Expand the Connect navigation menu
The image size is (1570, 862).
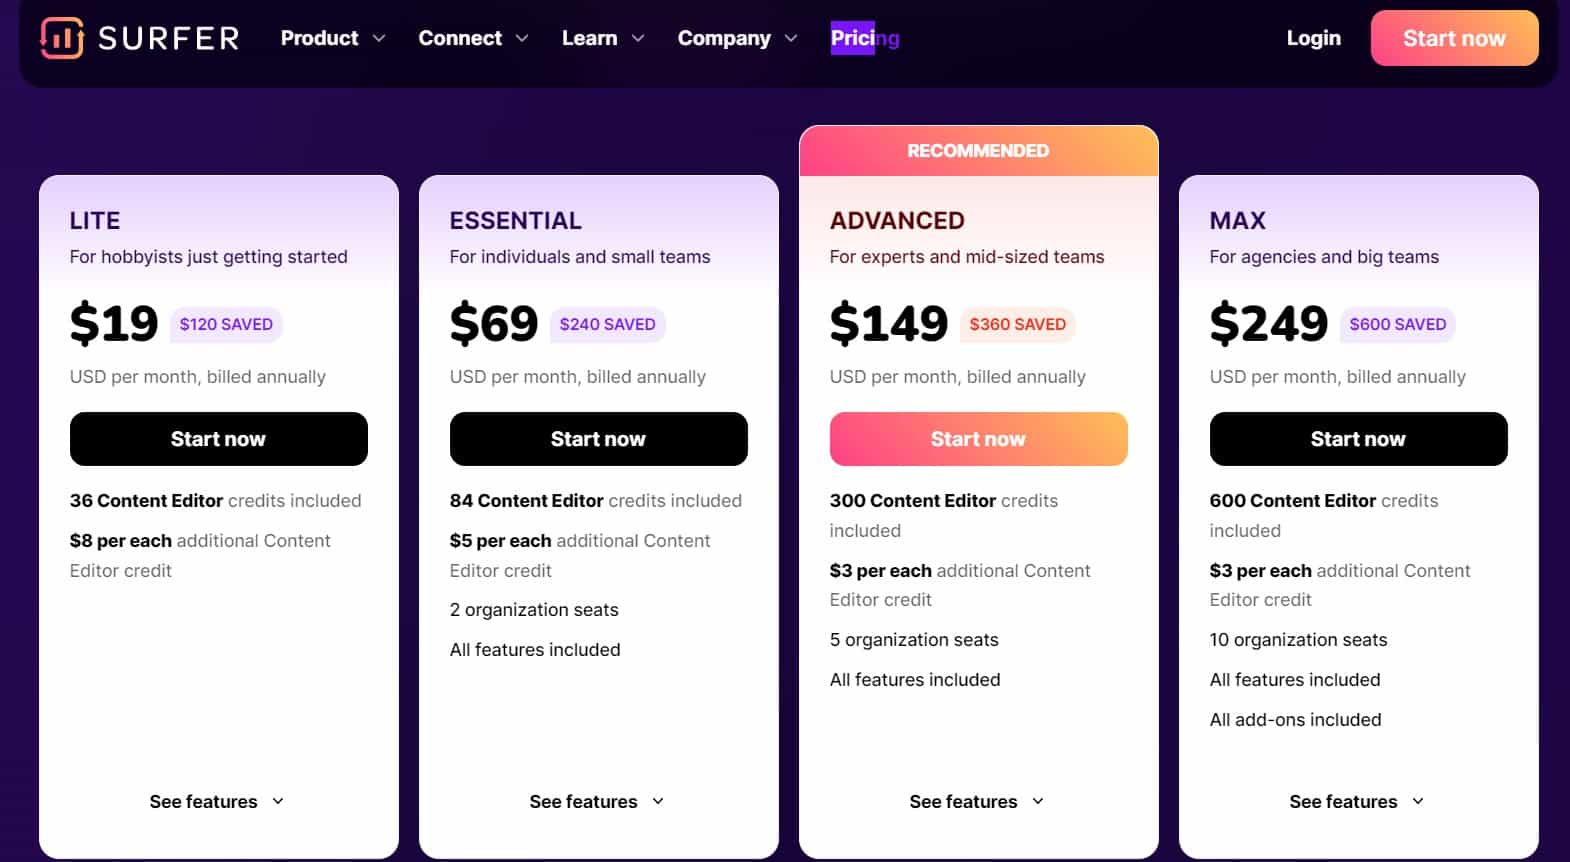click(x=473, y=38)
